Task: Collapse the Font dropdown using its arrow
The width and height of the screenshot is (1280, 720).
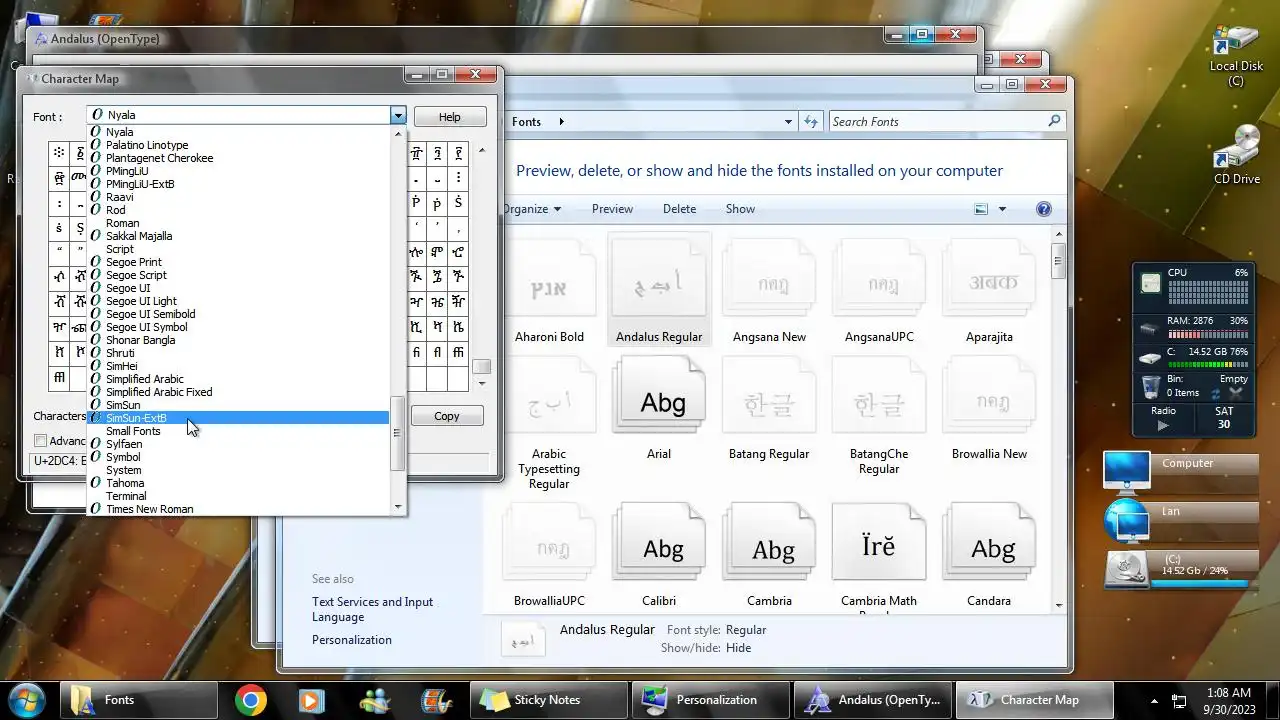Action: (x=398, y=115)
